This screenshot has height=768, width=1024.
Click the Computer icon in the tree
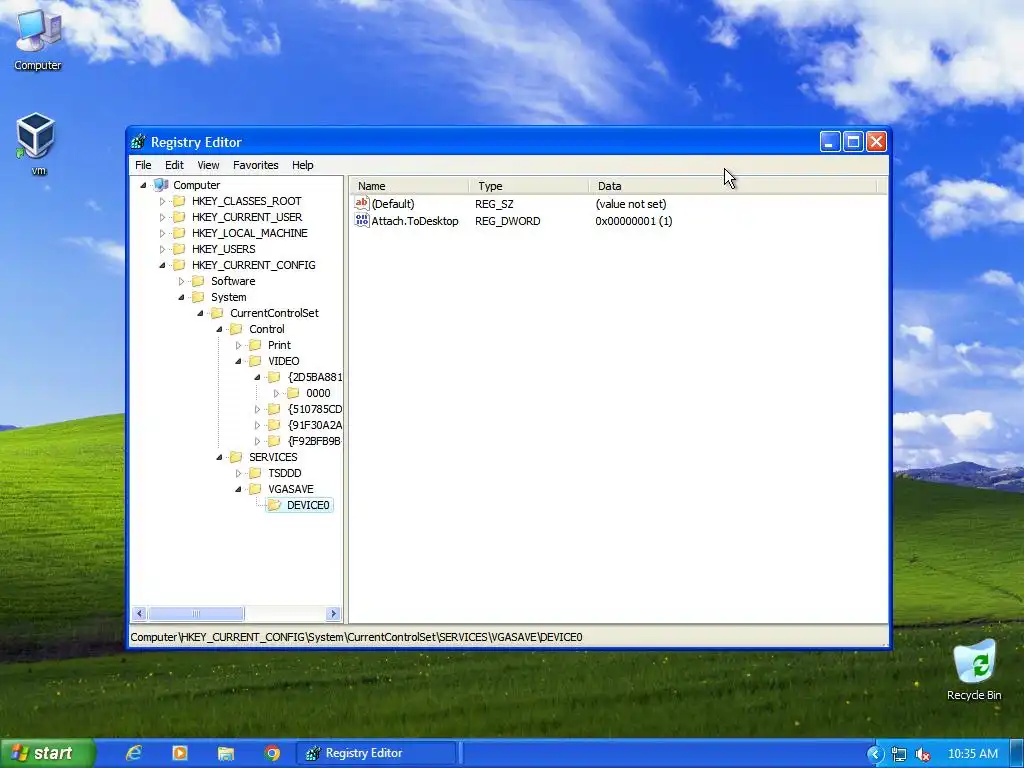tap(161, 185)
